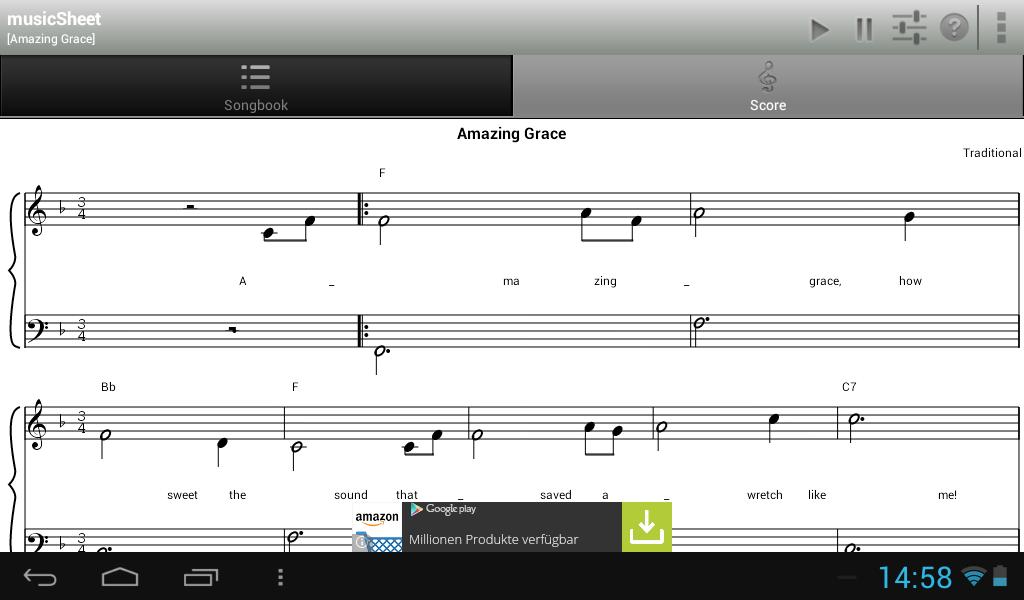Tap the lyric word "sweet"
The image size is (1024, 600).
pyautogui.click(x=182, y=495)
